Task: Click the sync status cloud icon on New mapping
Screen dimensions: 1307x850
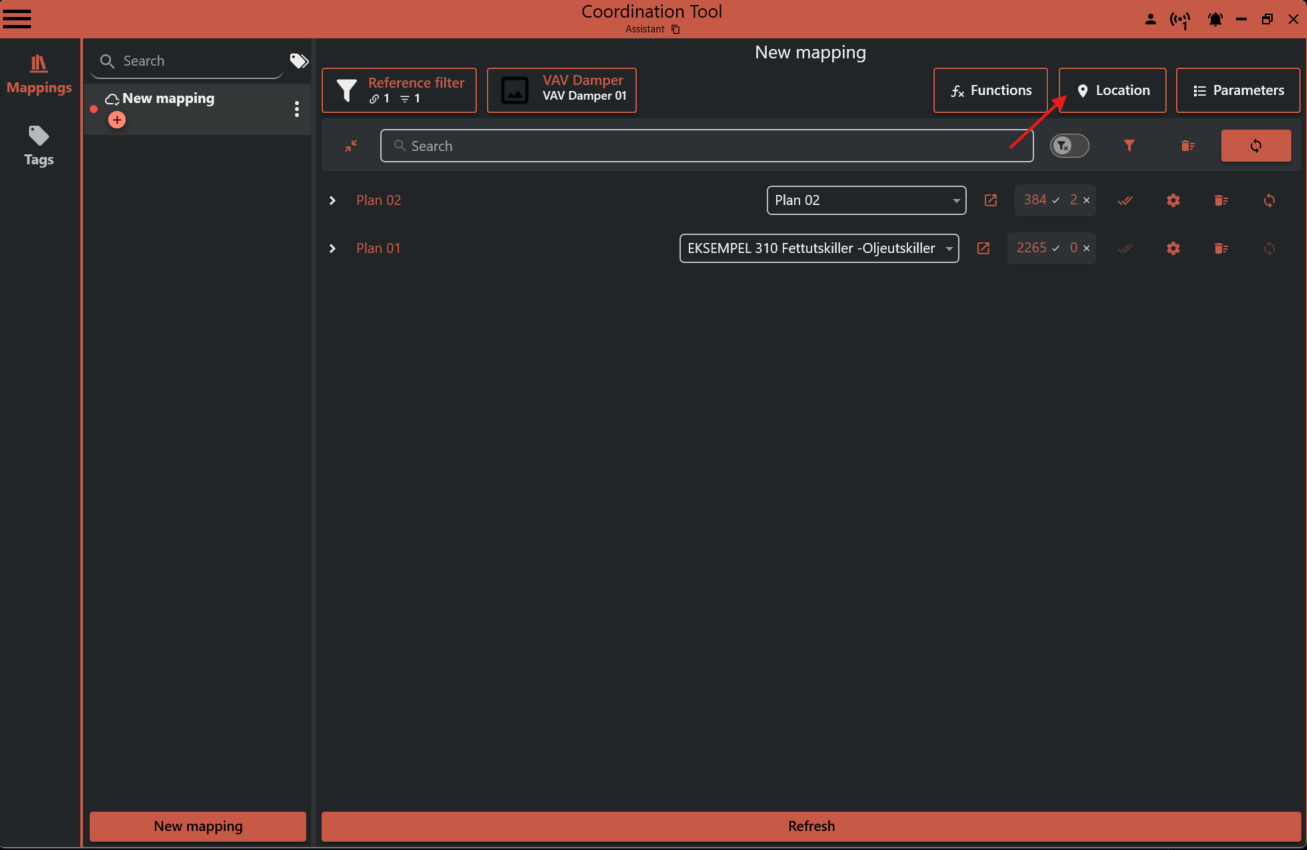Action: point(111,97)
